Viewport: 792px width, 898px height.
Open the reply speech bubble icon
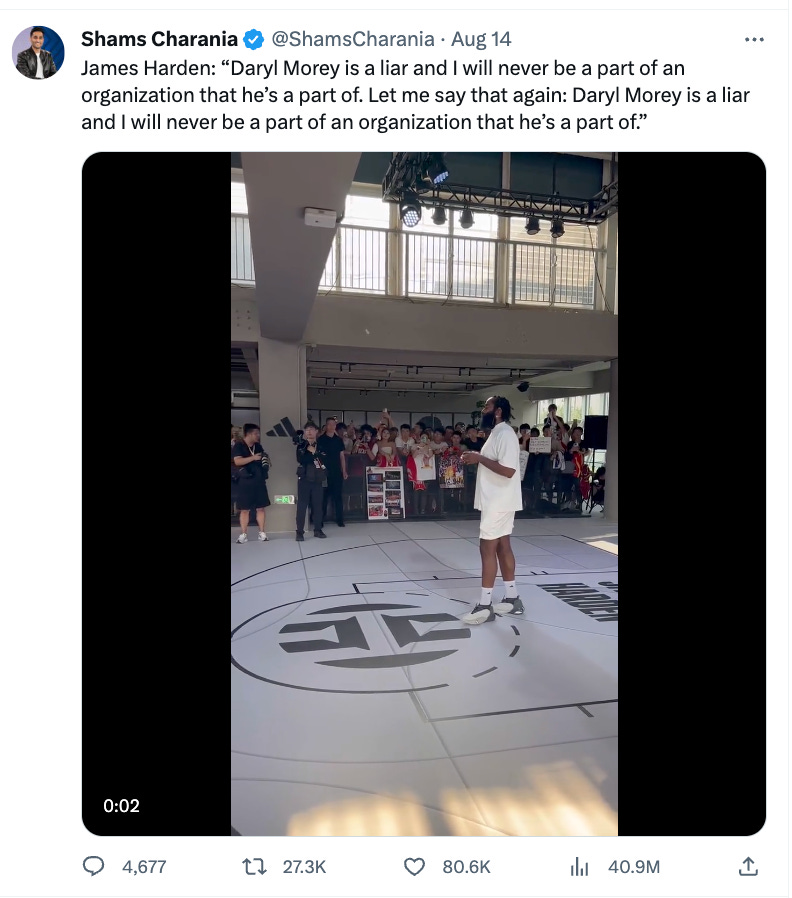94,866
